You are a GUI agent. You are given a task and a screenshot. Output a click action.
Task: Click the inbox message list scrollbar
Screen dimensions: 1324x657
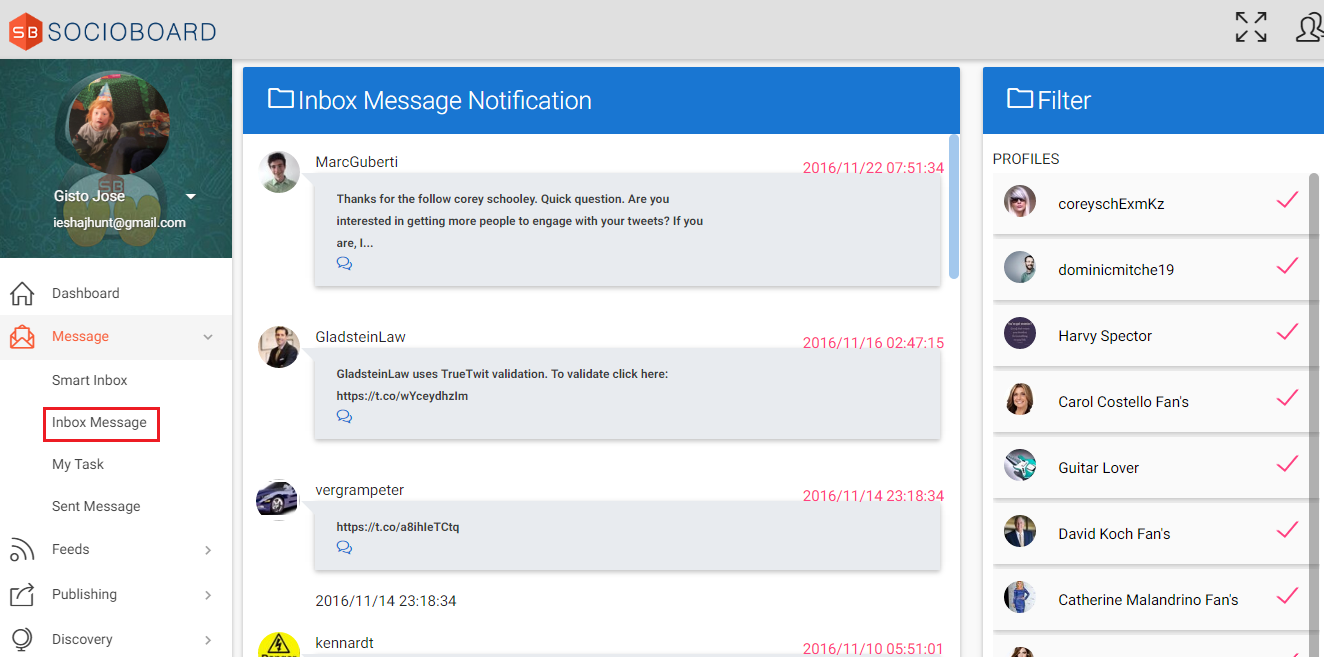point(954,207)
